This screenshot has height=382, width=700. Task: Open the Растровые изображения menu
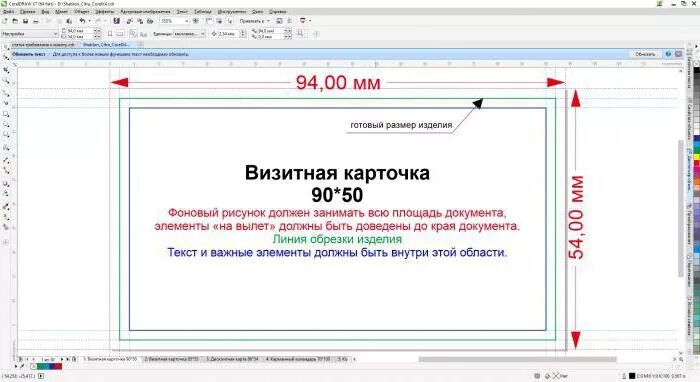tap(145, 12)
